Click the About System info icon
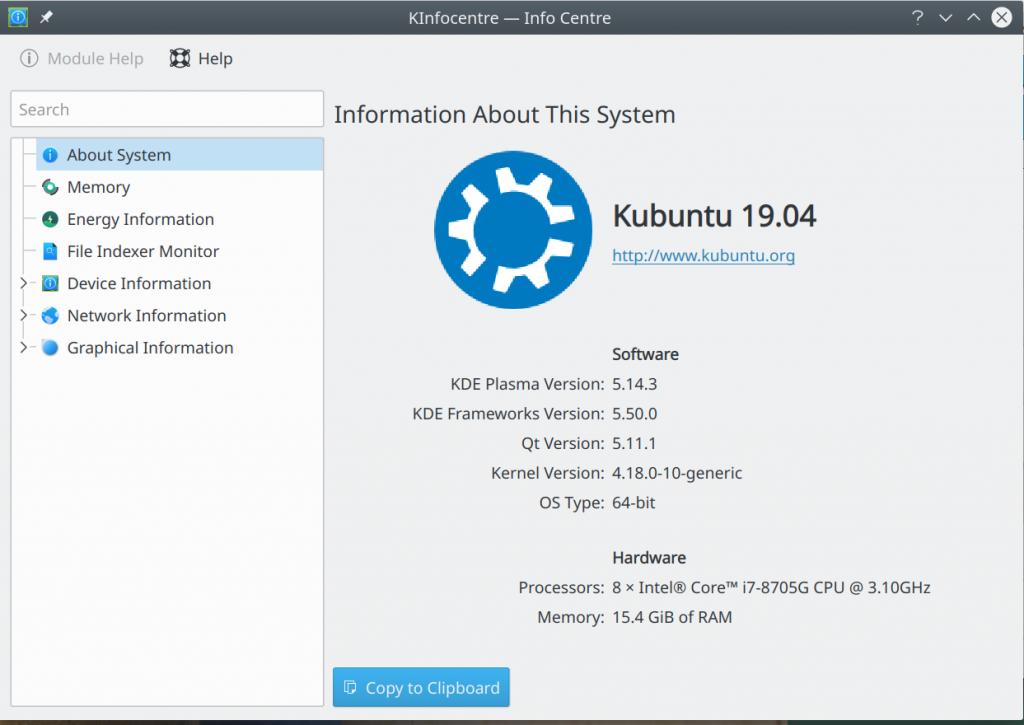Screen dimensions: 1024x725 [x=50, y=155]
